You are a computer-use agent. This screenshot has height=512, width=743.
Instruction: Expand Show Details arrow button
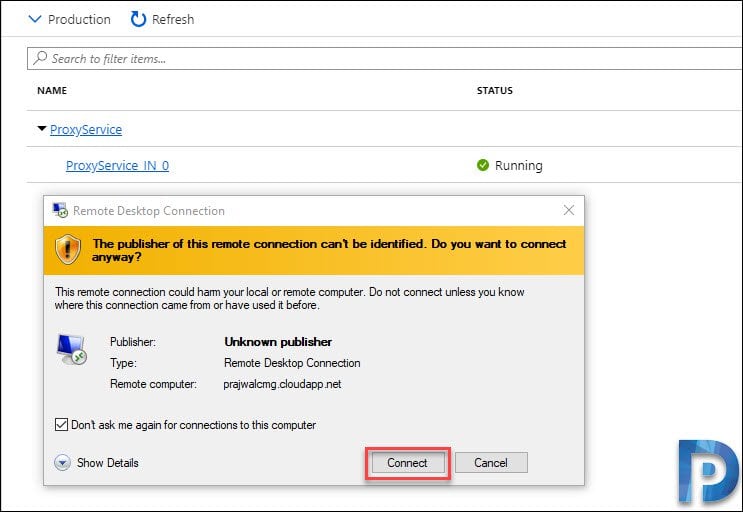62,462
